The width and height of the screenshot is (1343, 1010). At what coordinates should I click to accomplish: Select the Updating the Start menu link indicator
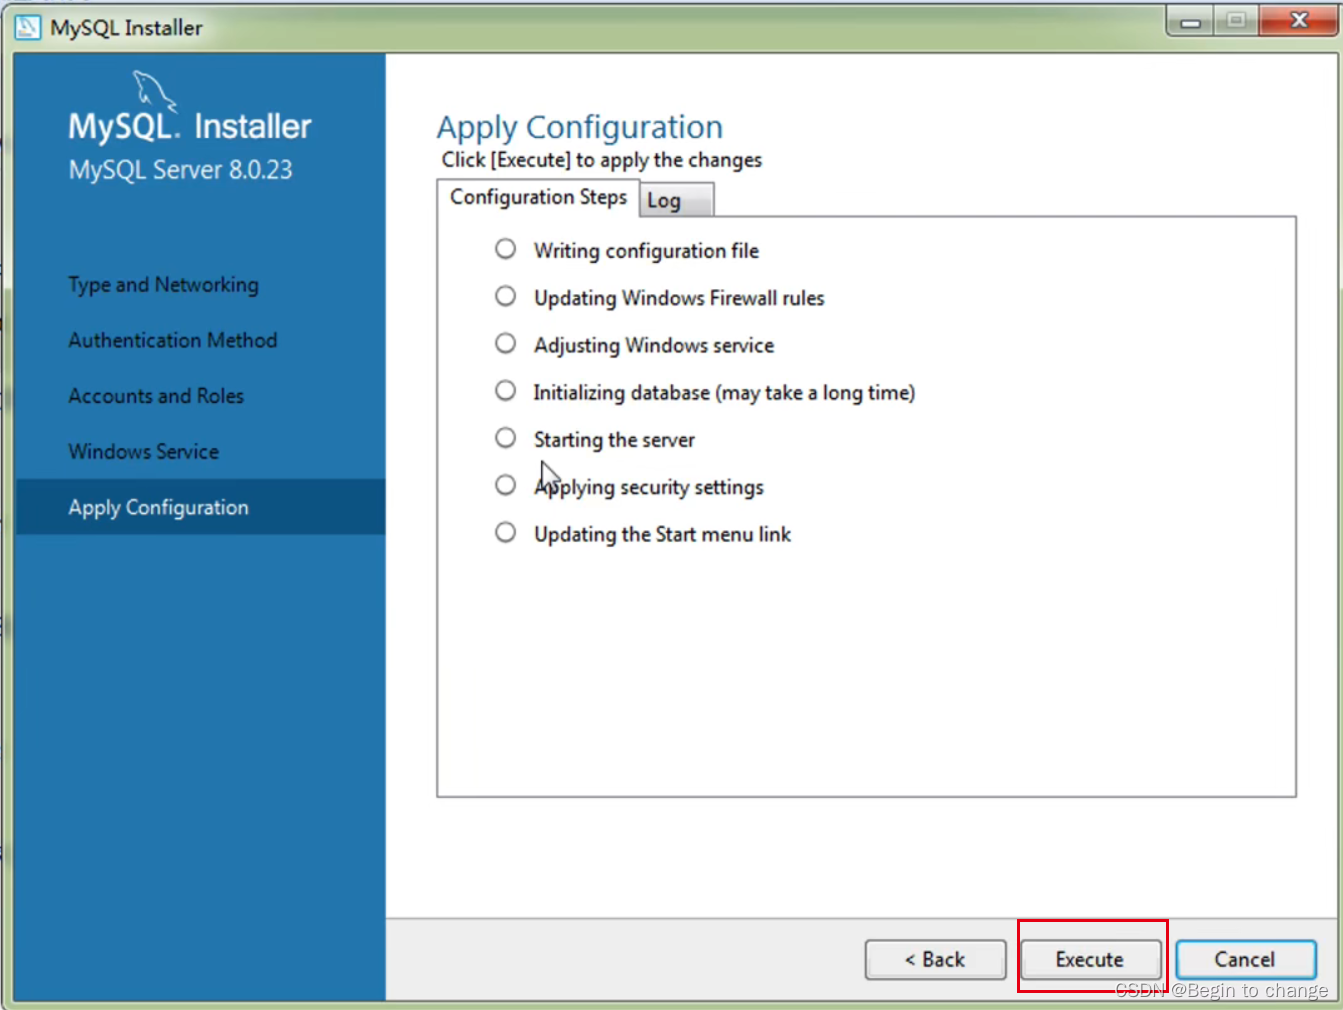pos(506,532)
